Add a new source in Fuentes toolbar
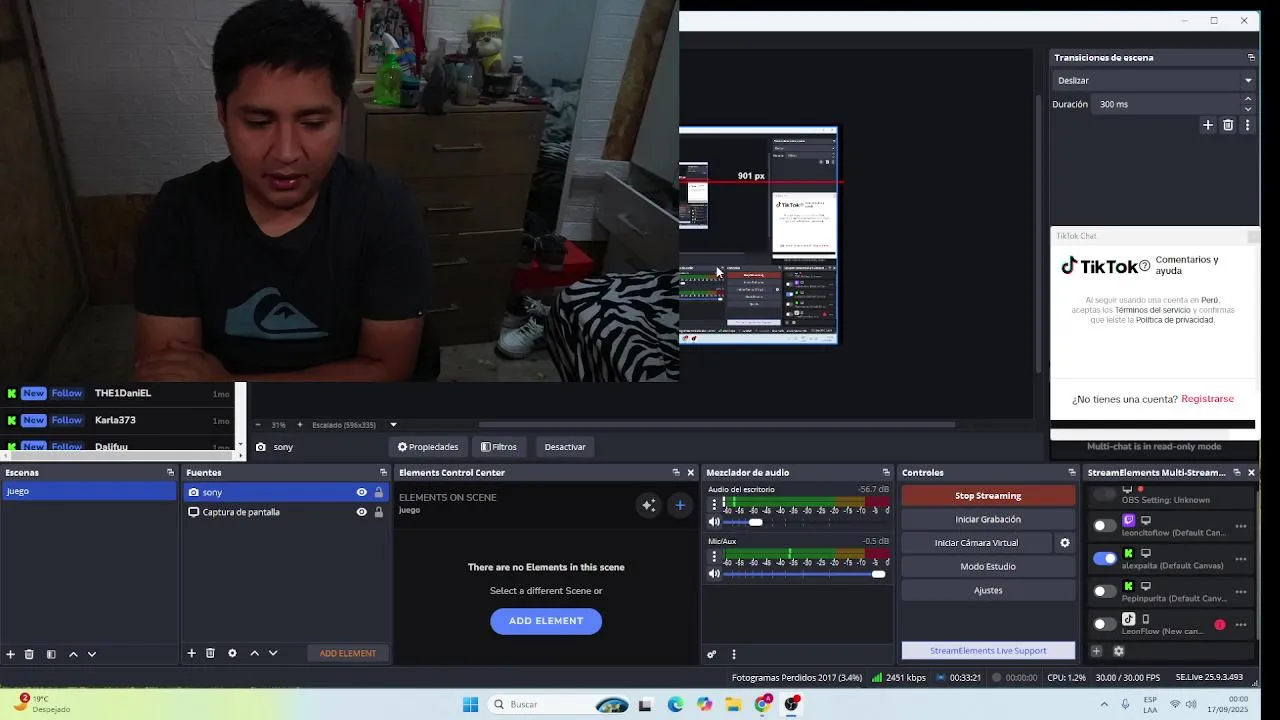This screenshot has height=720, width=1280. point(191,653)
